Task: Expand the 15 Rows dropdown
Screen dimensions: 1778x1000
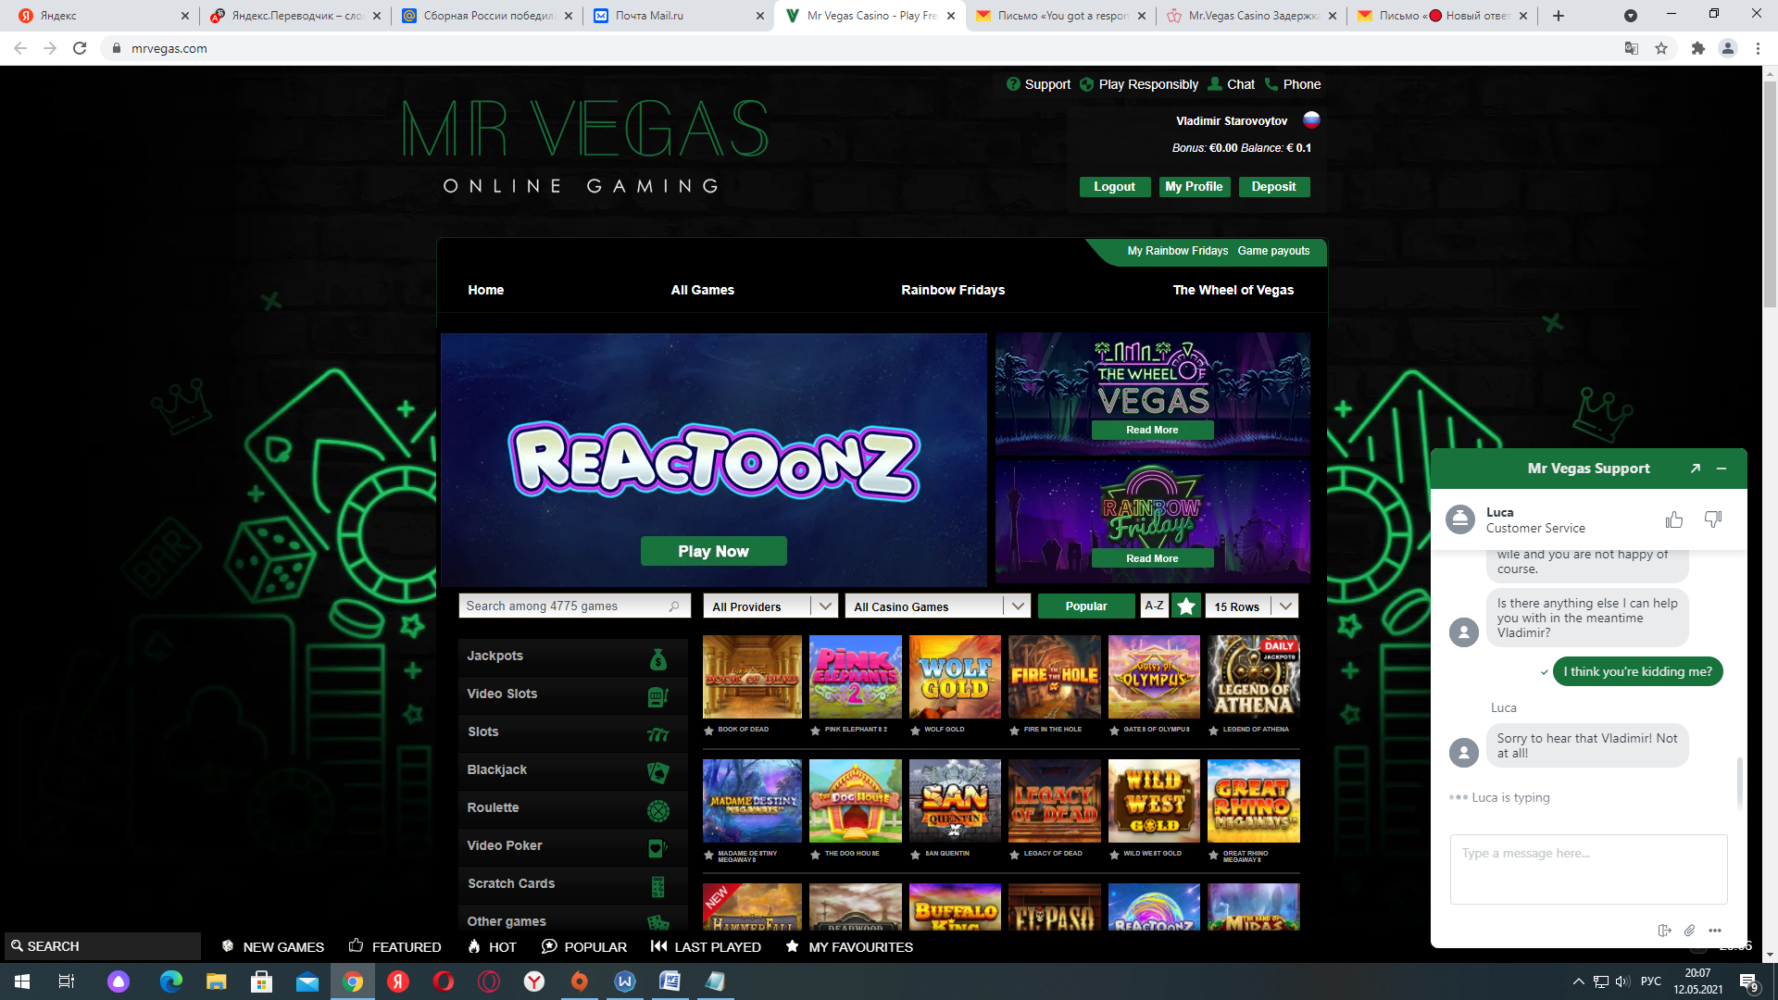Action: tap(1251, 606)
